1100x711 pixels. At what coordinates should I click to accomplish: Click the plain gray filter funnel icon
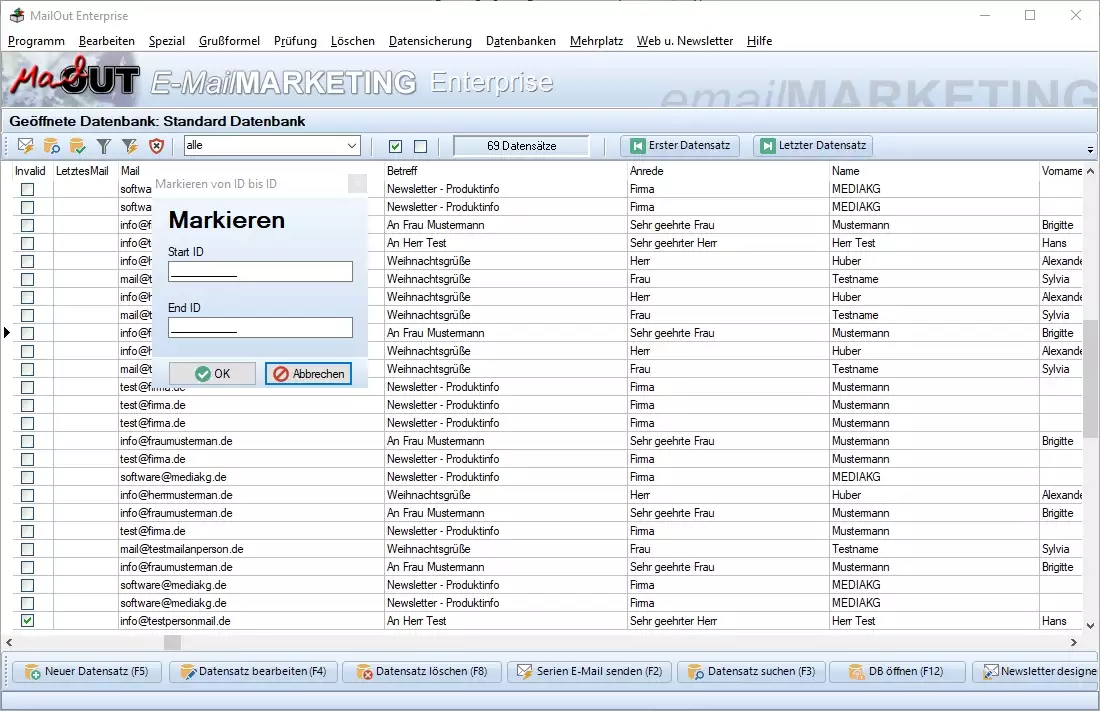point(104,146)
